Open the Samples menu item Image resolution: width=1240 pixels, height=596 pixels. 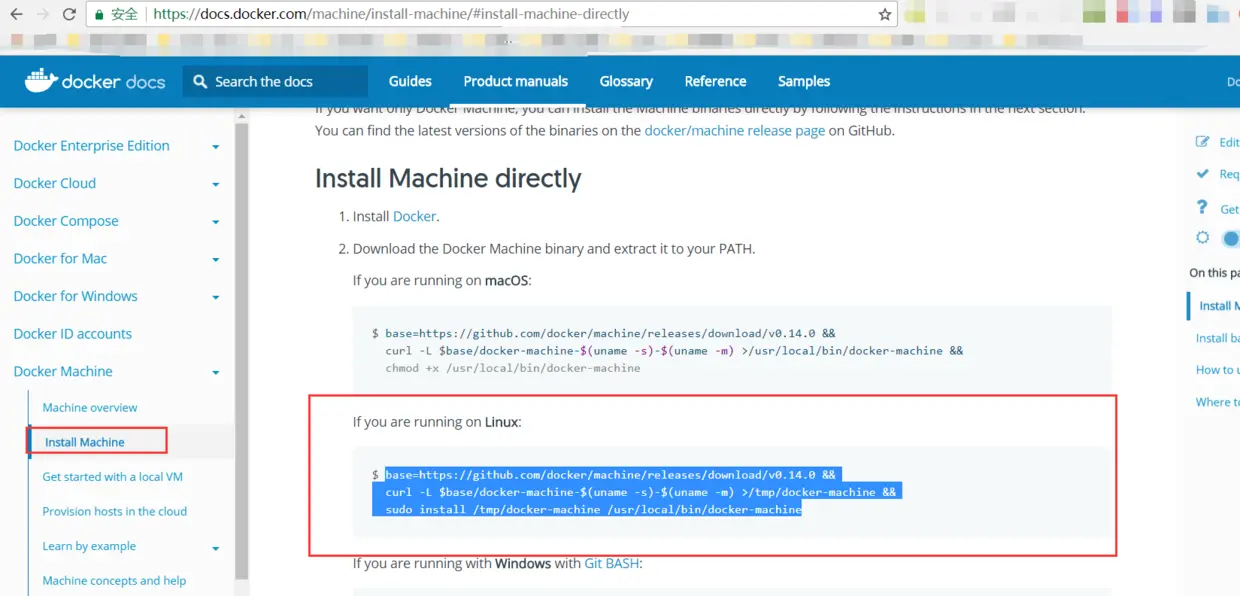pos(804,81)
